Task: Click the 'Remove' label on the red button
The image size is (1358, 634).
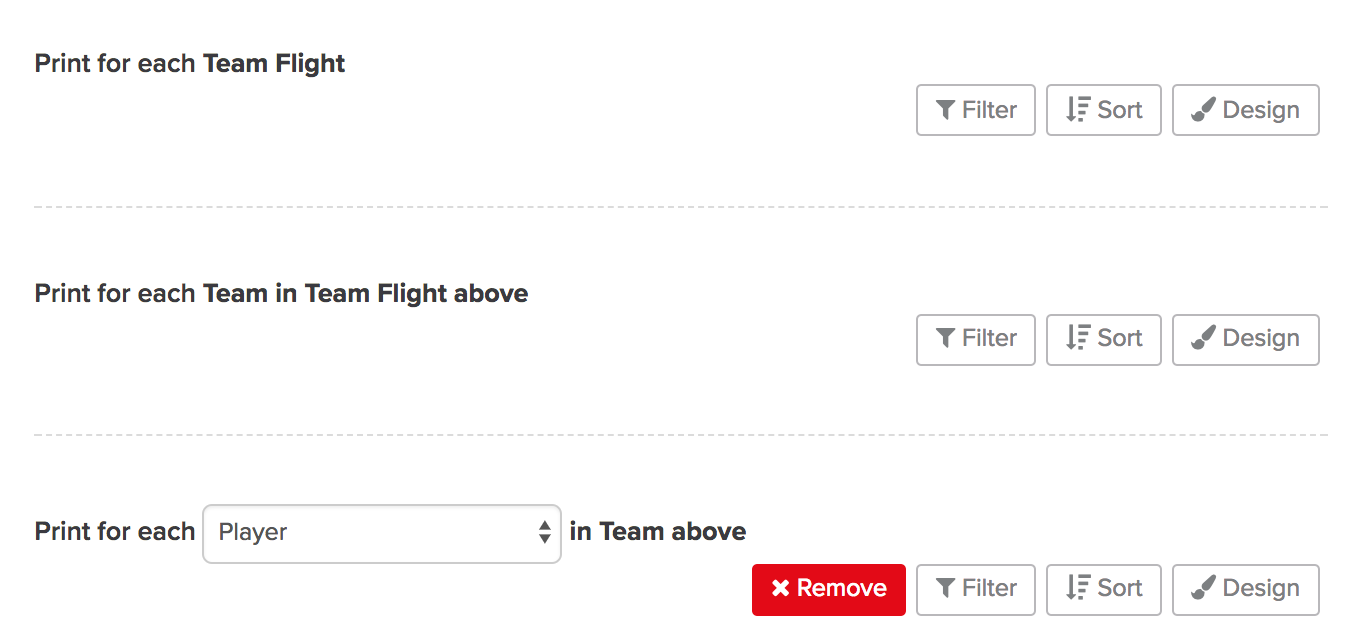Action: 842,588
